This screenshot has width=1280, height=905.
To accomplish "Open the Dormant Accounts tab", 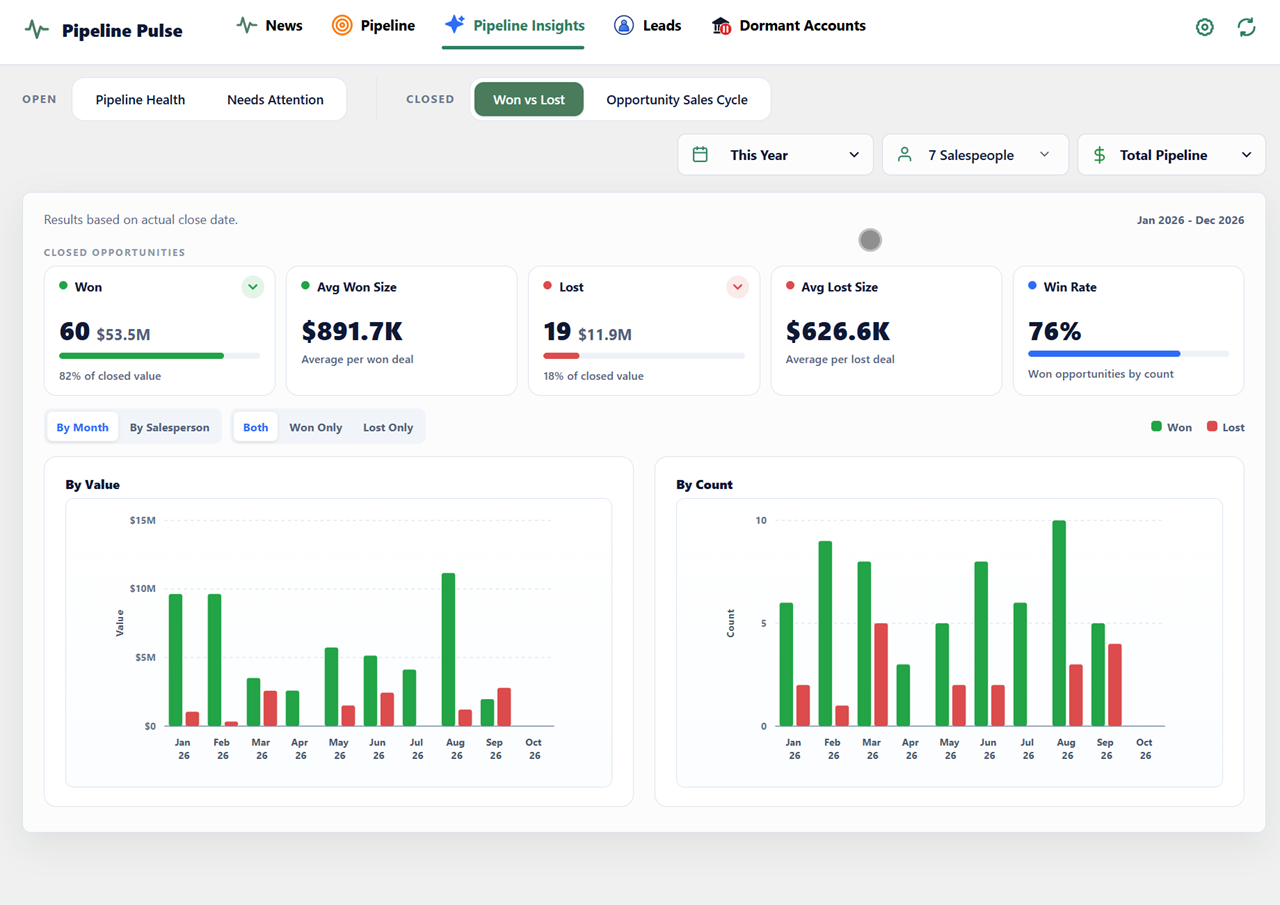I will 788,26.
